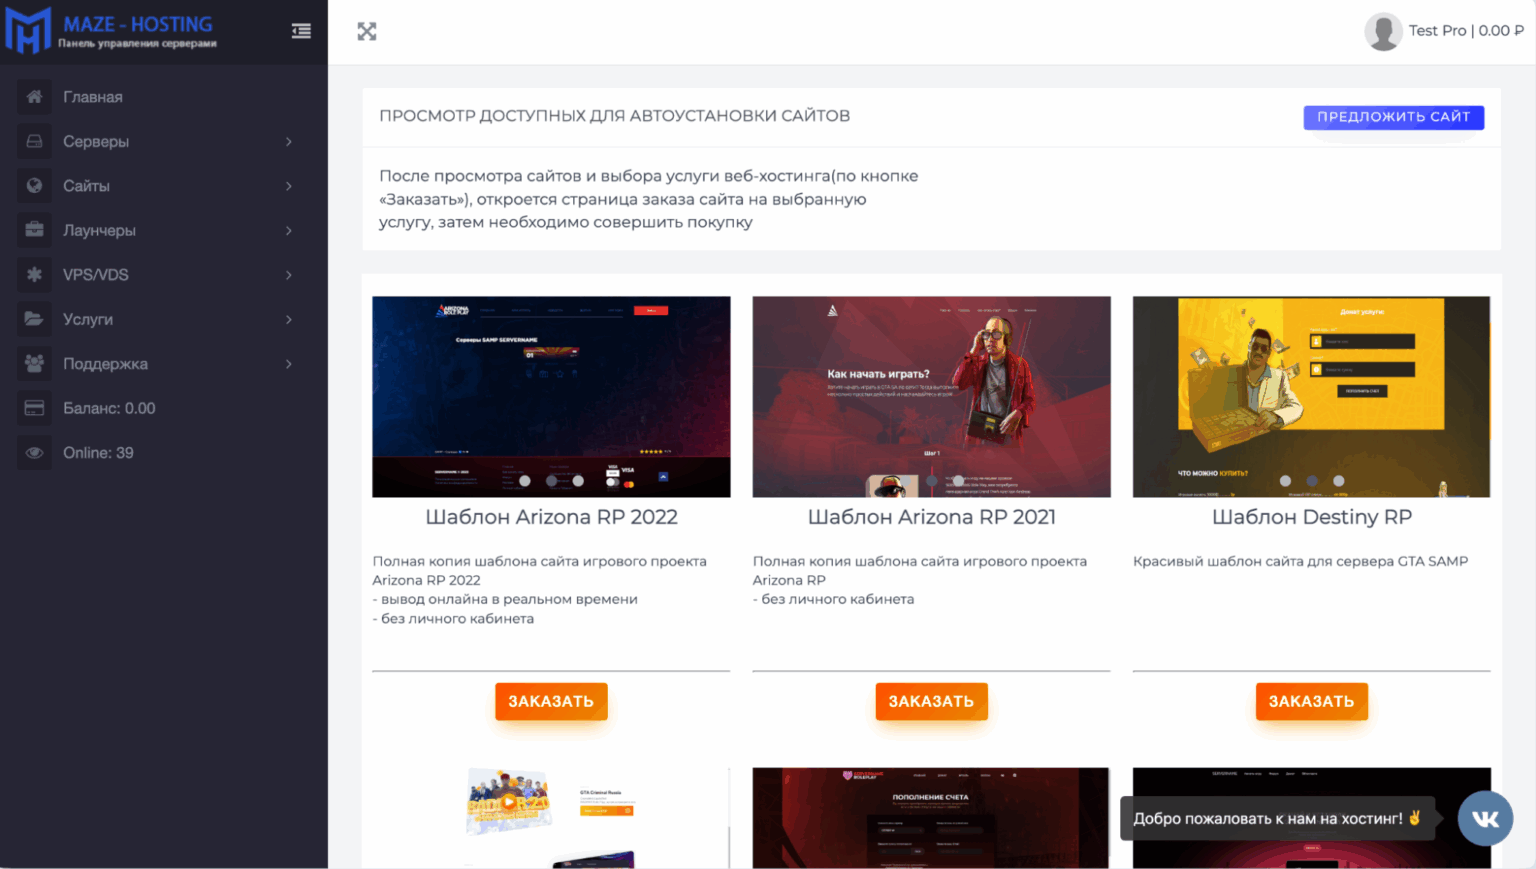Toggle fullscreen mode with the expand arrows
The image size is (1536, 869).
(366, 31)
